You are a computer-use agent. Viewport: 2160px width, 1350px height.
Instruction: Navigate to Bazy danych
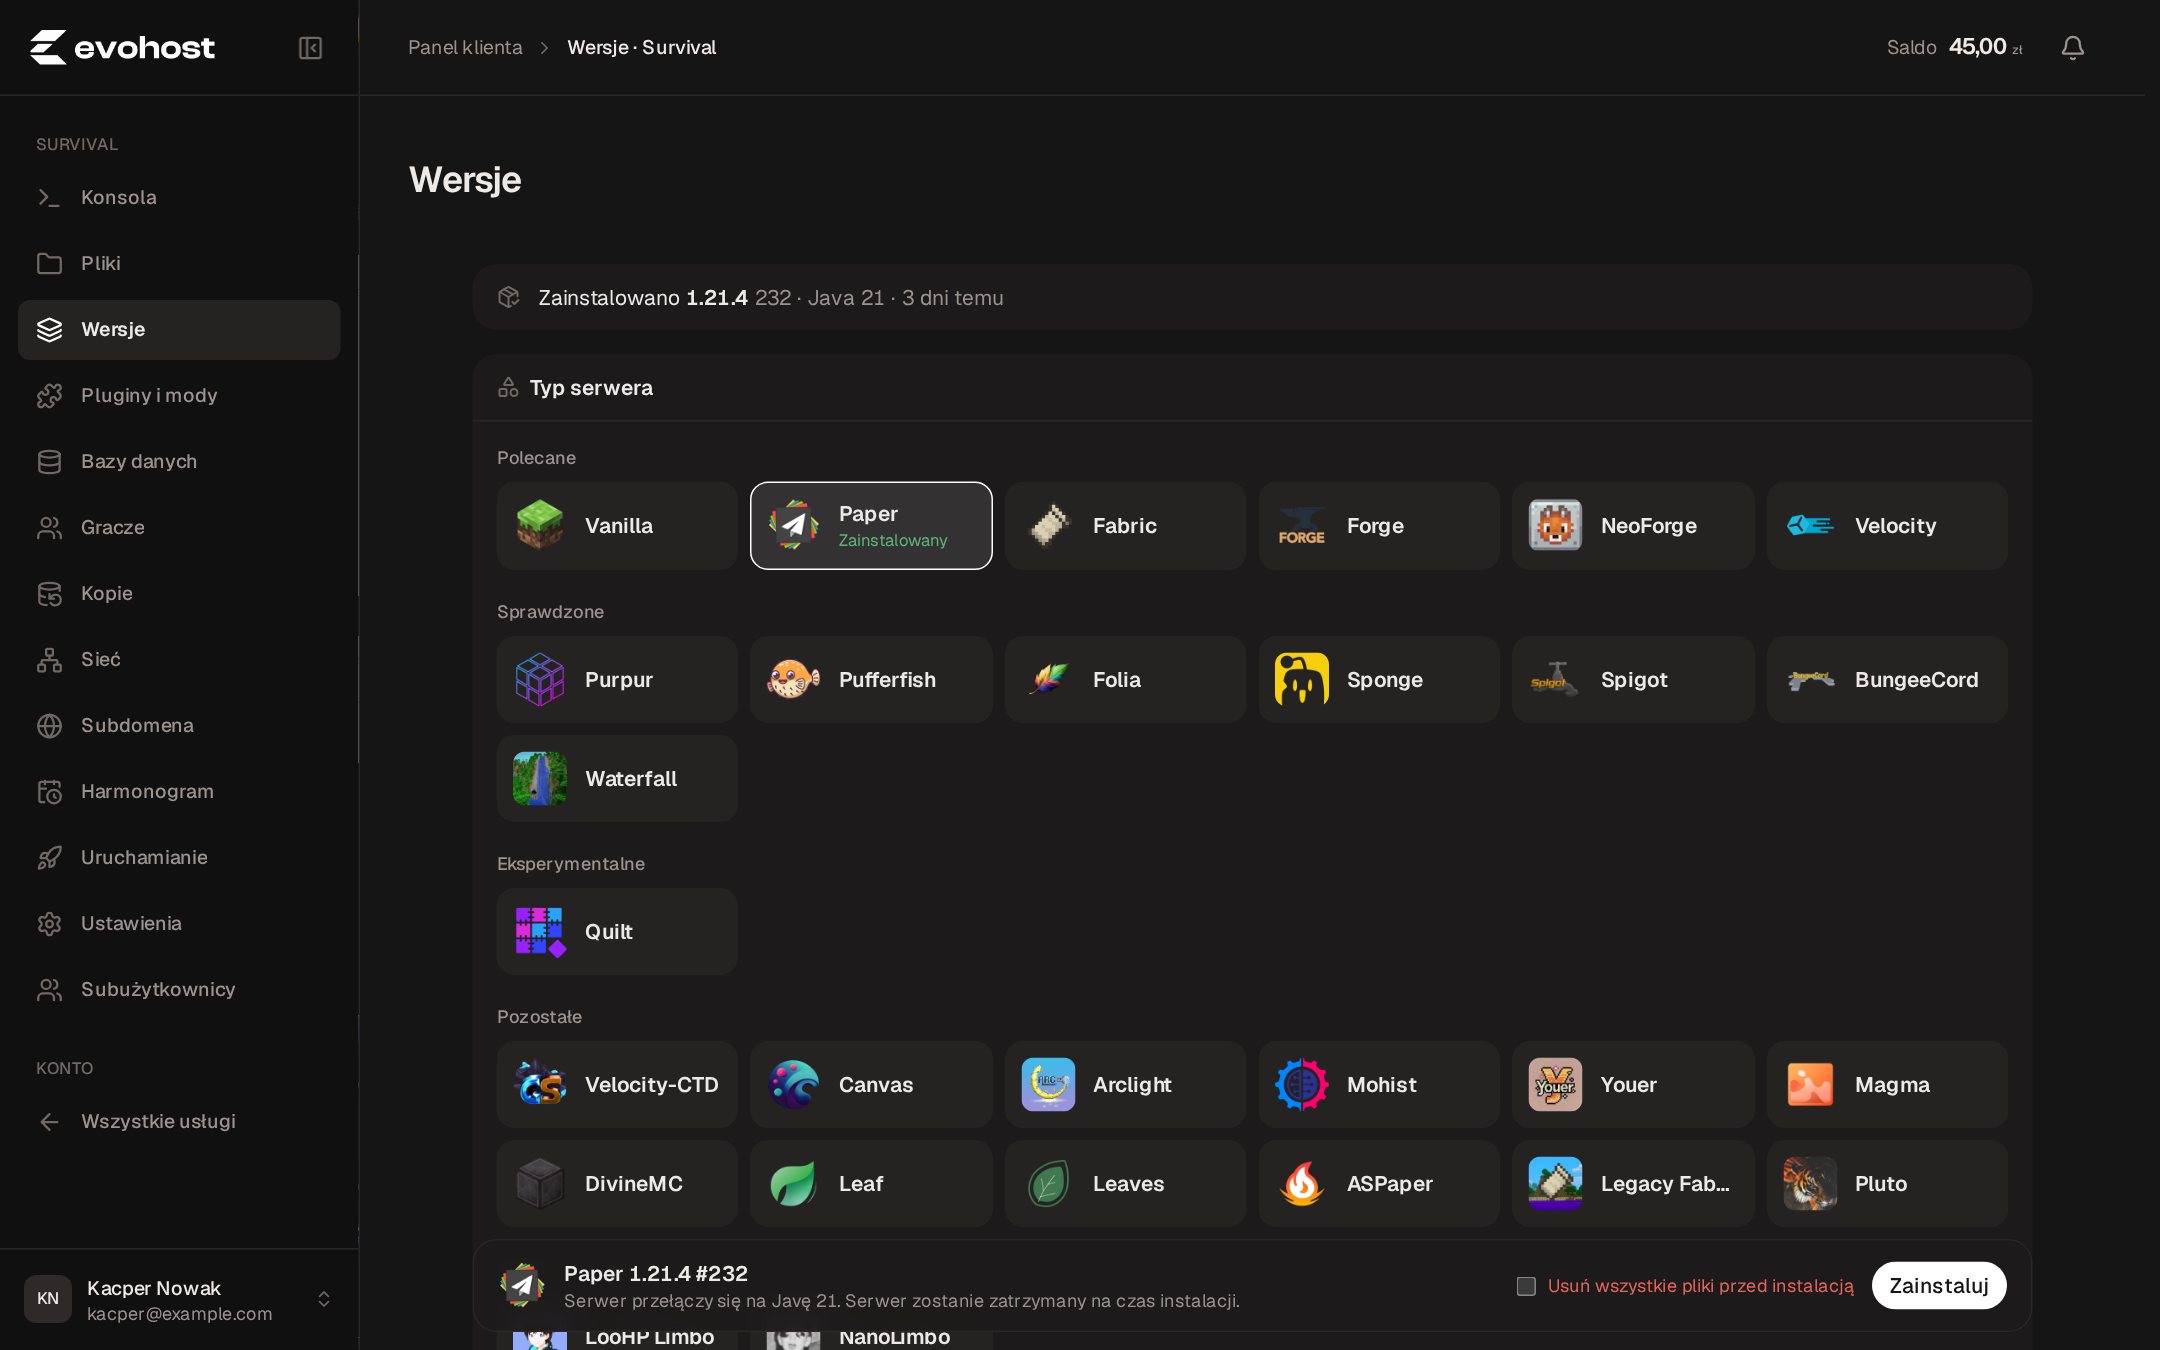(179, 462)
